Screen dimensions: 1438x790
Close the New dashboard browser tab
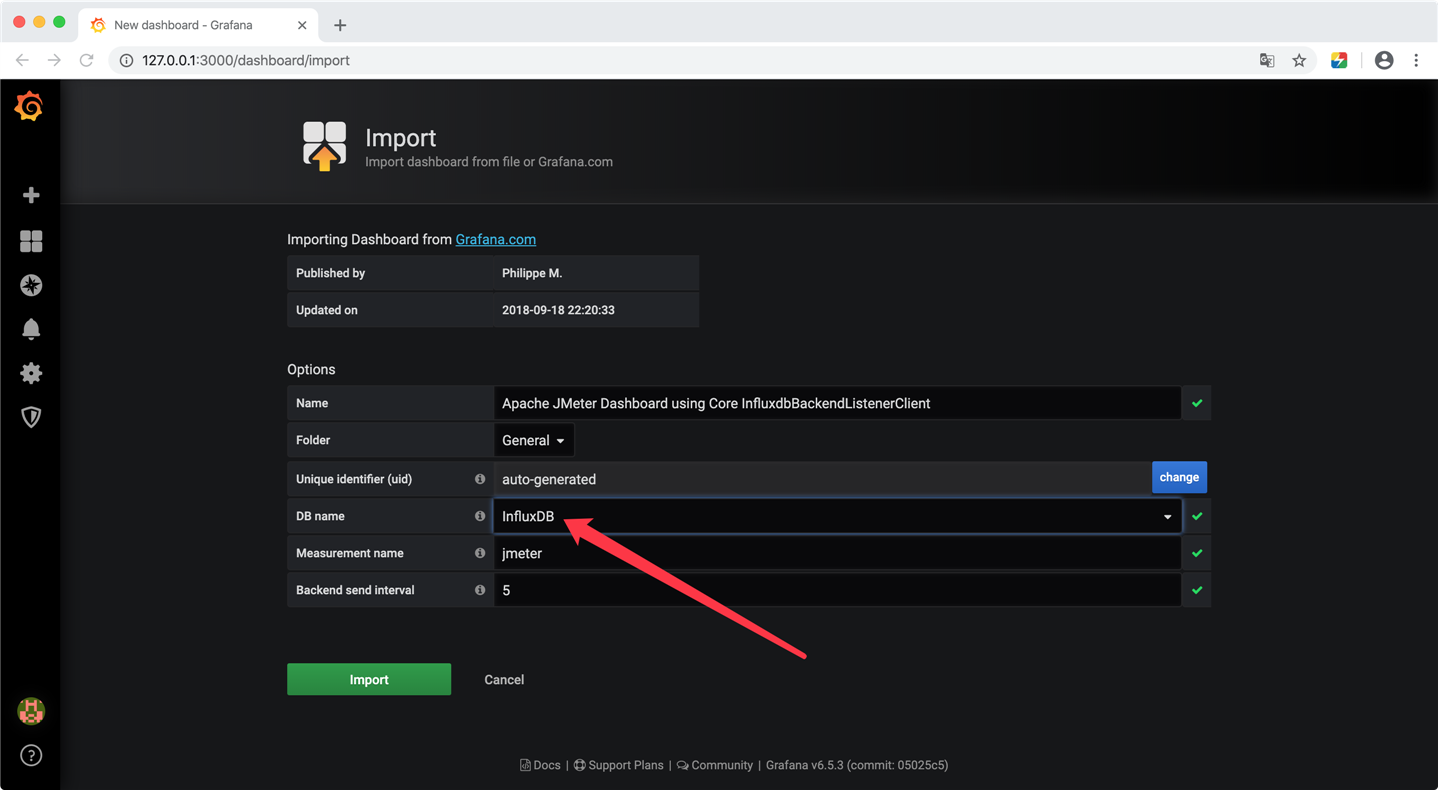point(301,25)
